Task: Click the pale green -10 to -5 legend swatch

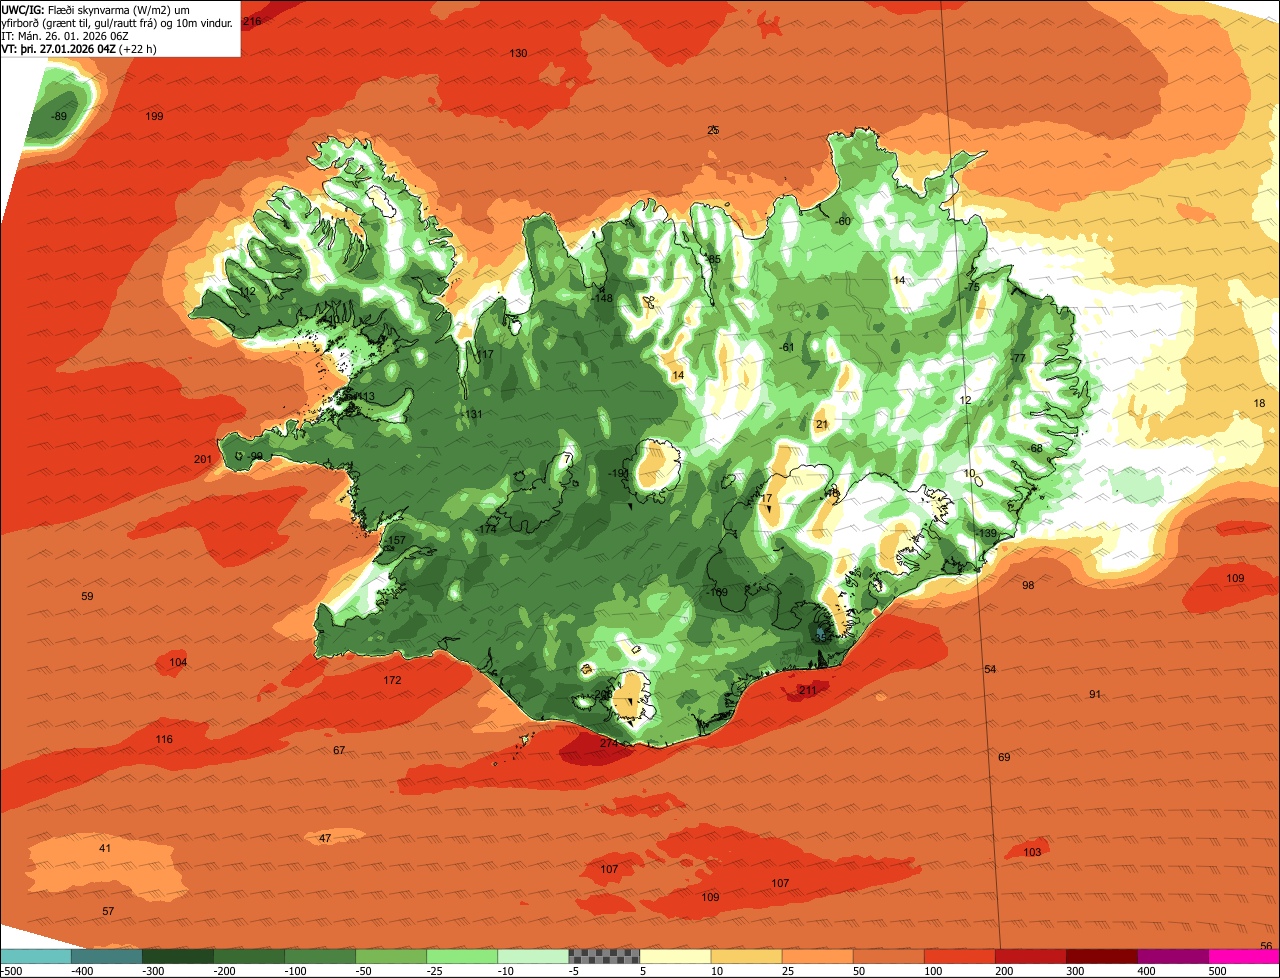Action: [532, 956]
